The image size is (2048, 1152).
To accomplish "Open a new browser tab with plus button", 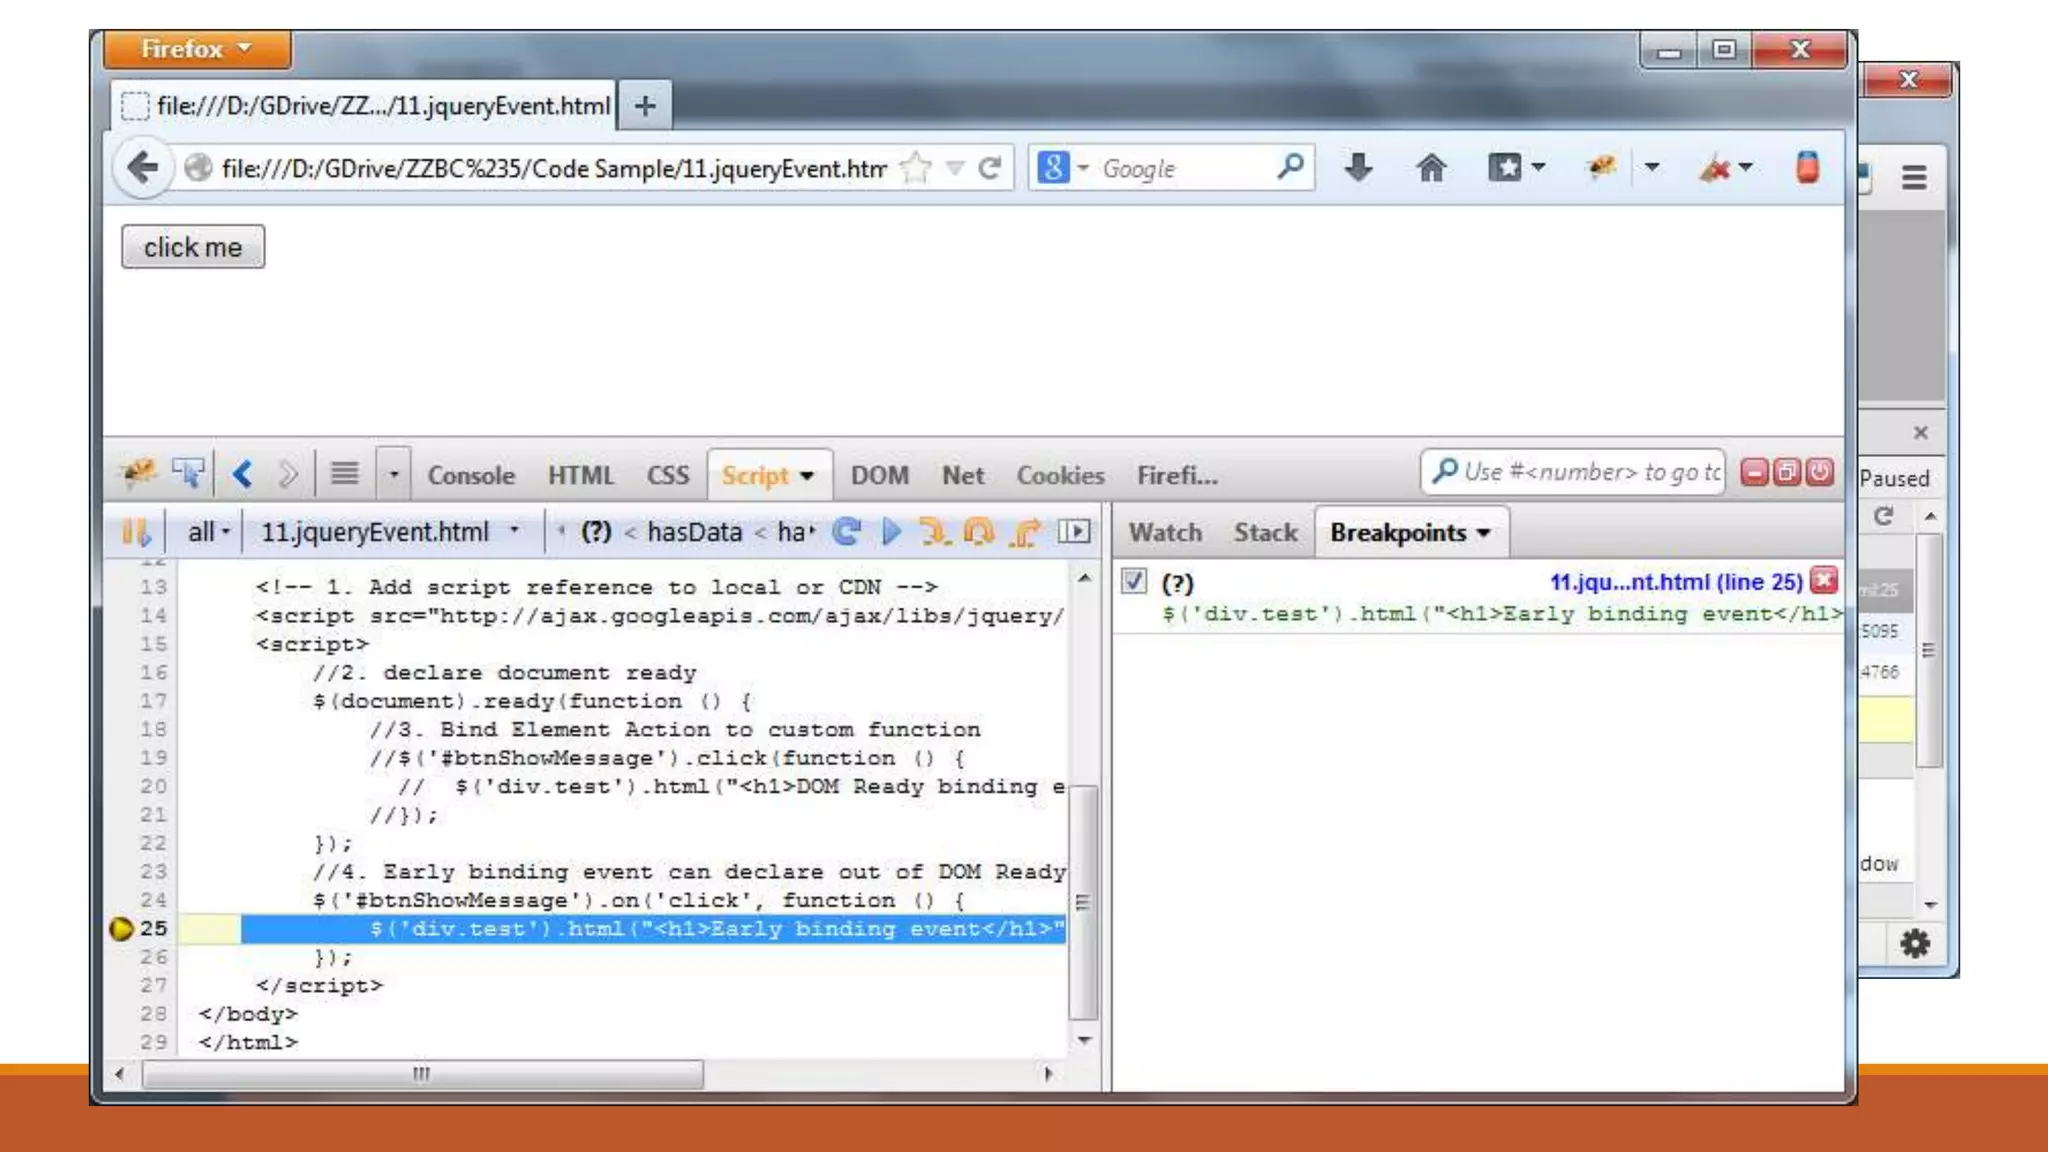I will coord(645,106).
